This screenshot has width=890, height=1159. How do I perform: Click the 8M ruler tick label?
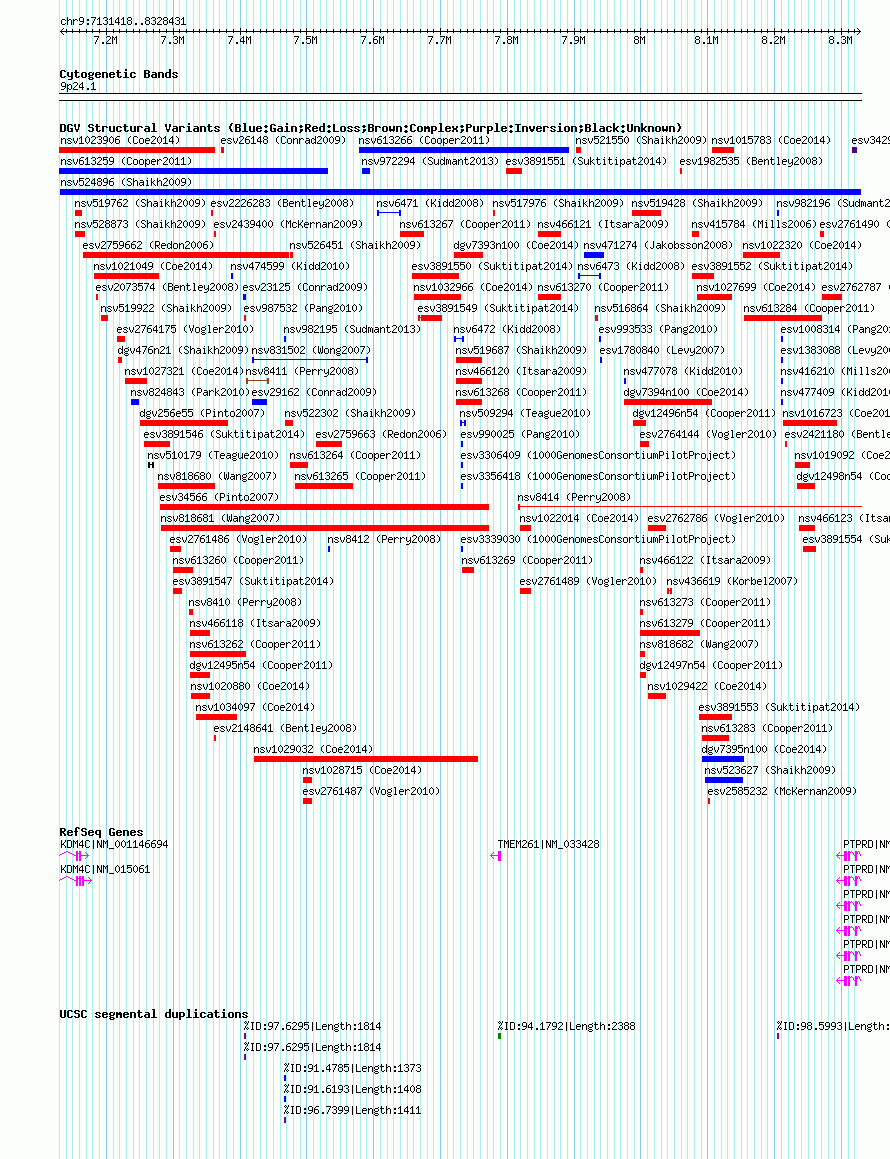point(639,40)
